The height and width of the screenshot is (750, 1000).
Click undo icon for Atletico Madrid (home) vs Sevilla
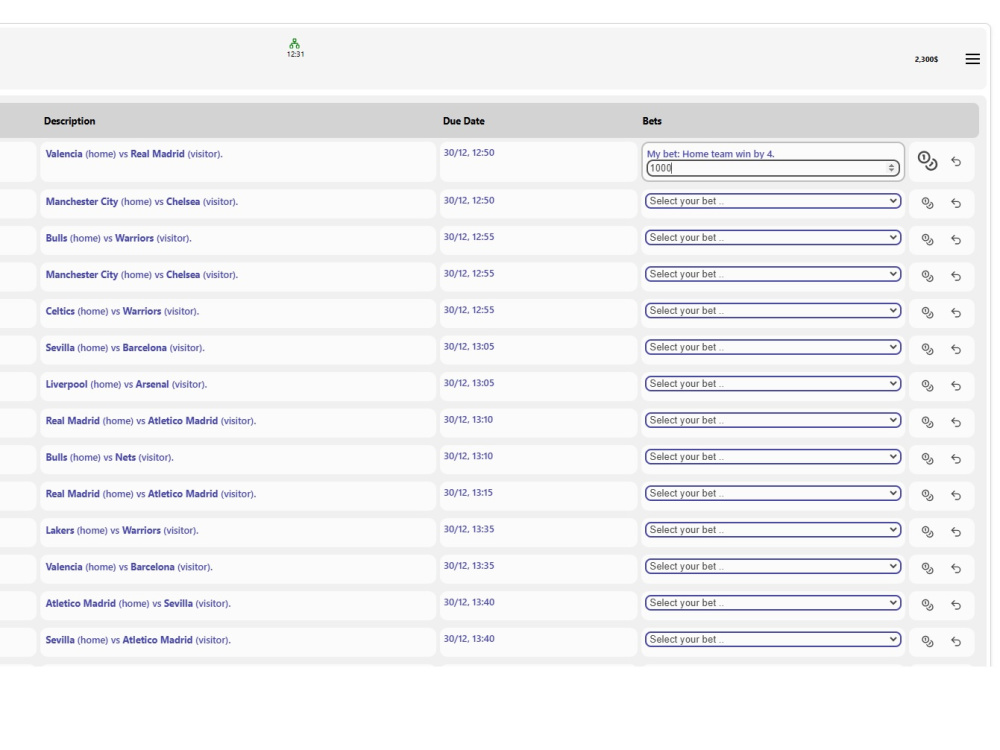[x=955, y=604]
